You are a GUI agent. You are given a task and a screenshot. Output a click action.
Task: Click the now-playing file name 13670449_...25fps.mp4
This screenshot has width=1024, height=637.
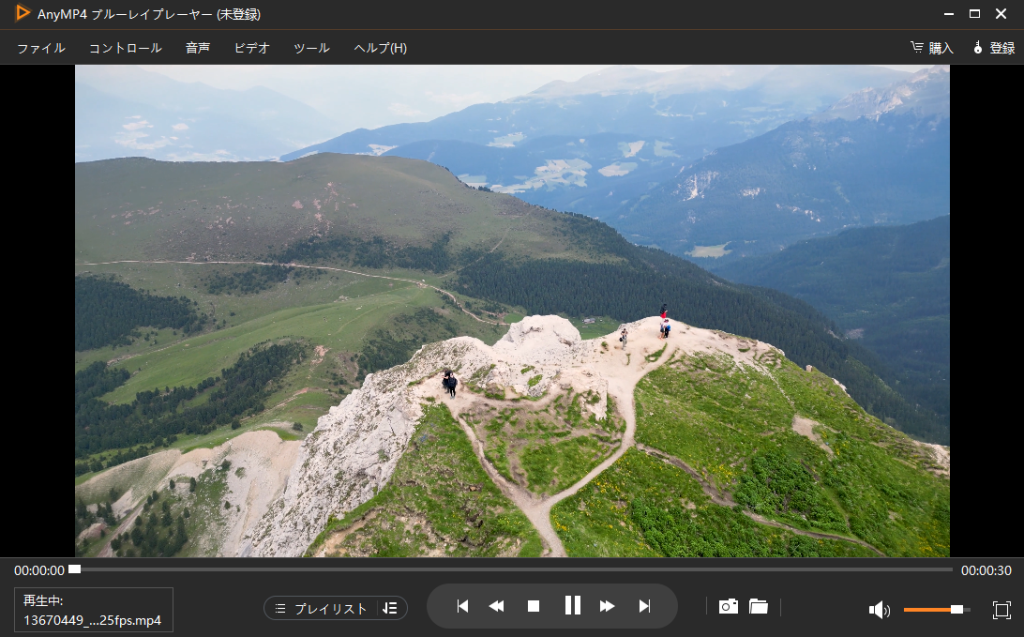[92, 621]
